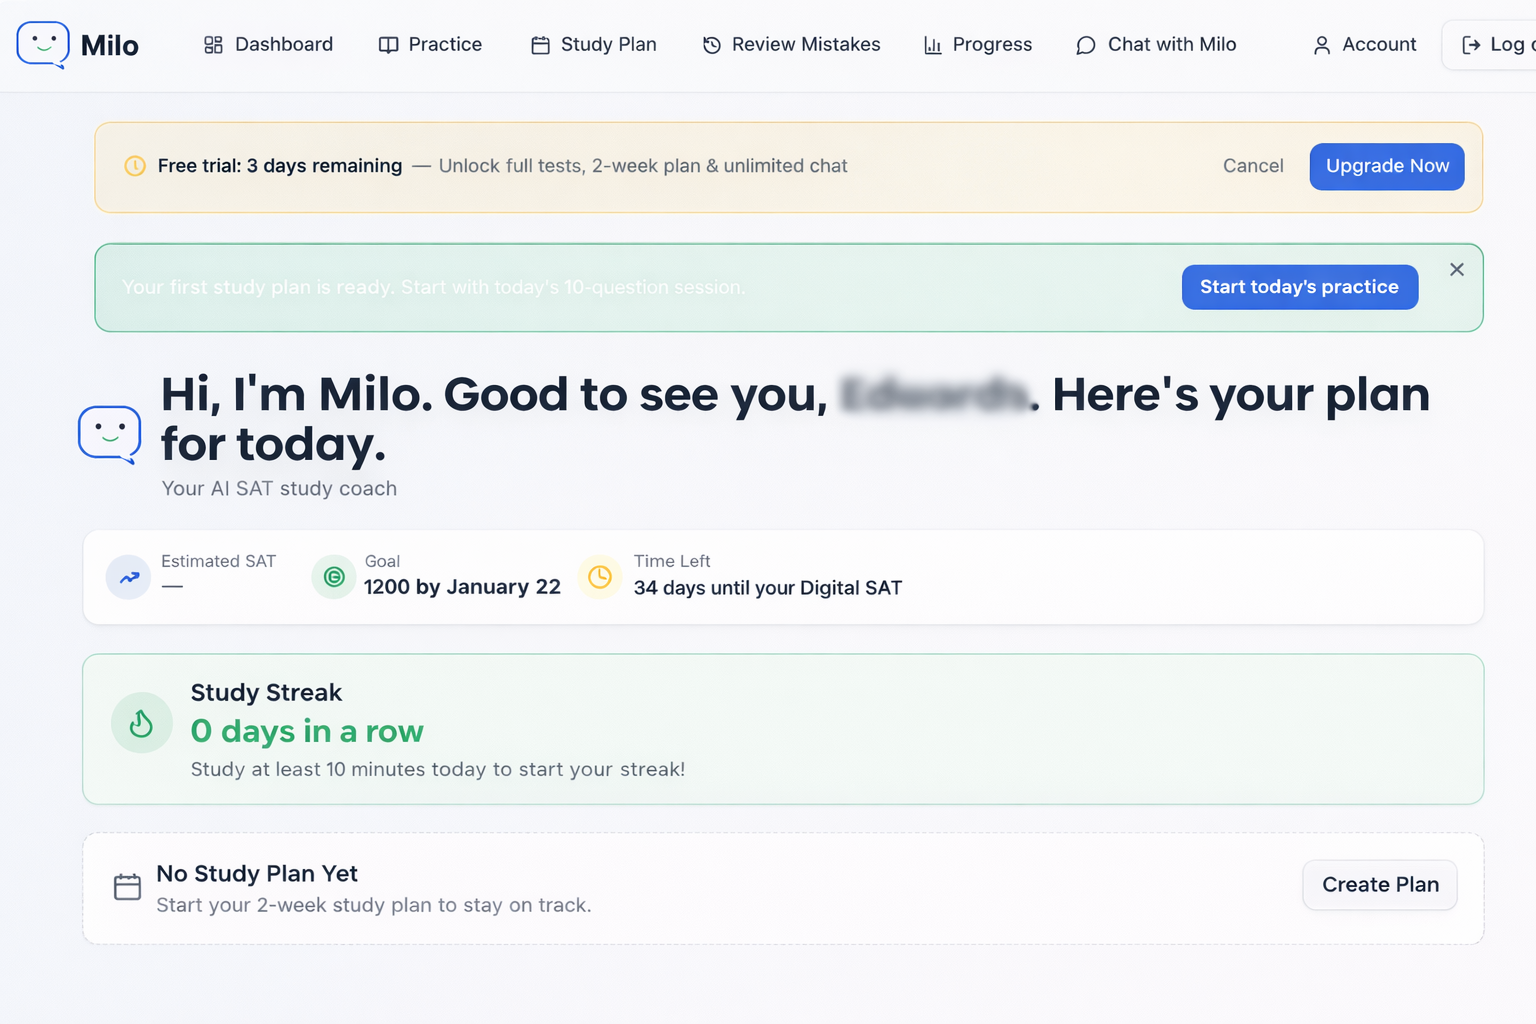Viewport: 1536px width, 1024px height.
Task: Open Chat with Milo
Action: tap(1156, 45)
